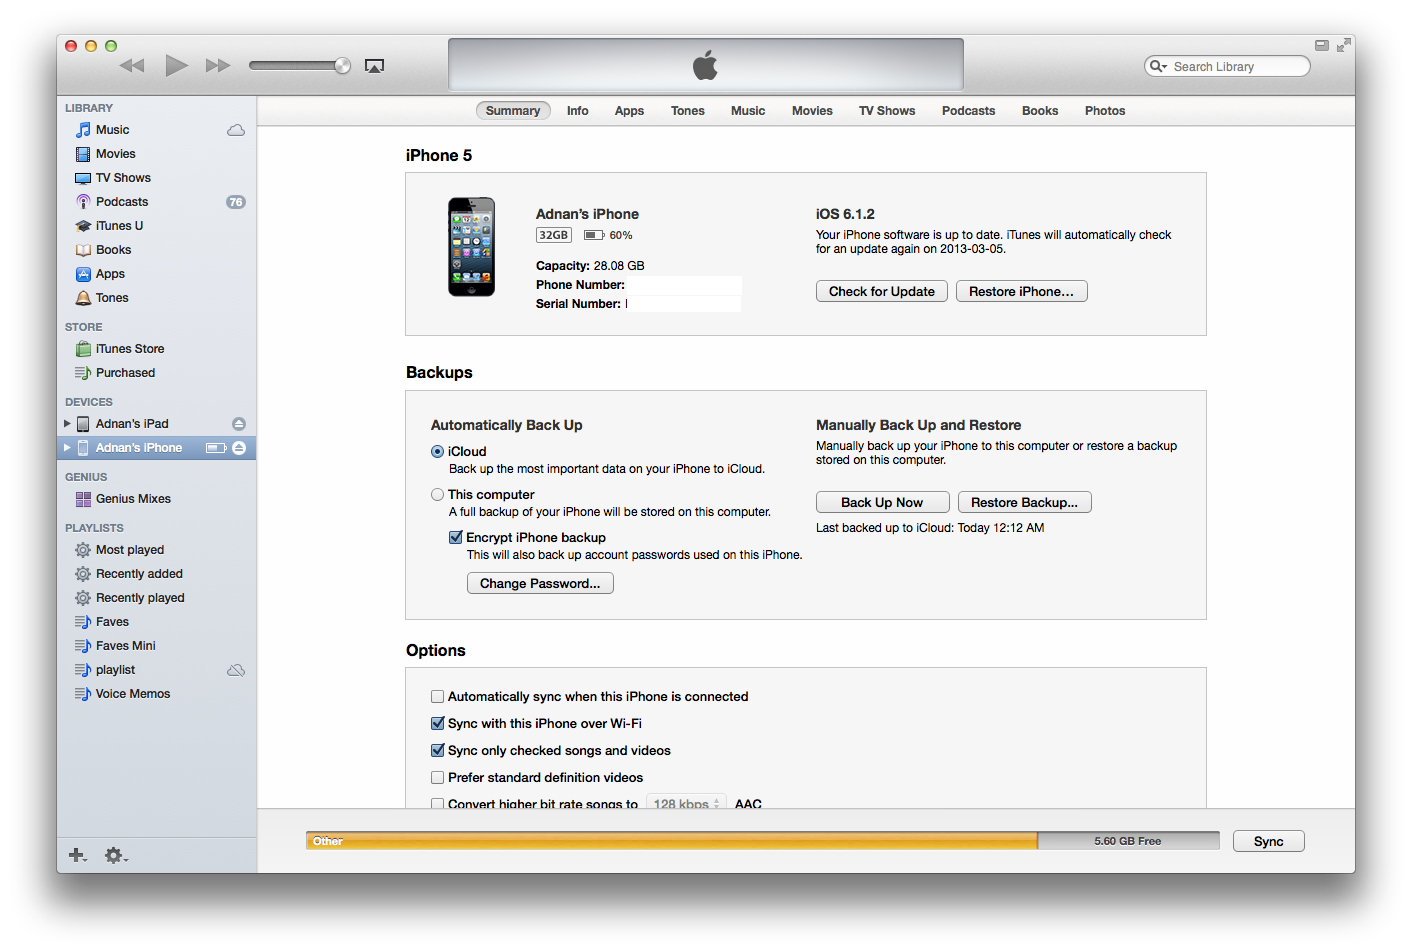Toggle Sync with this iPhone over Wi-Fi

(x=437, y=724)
